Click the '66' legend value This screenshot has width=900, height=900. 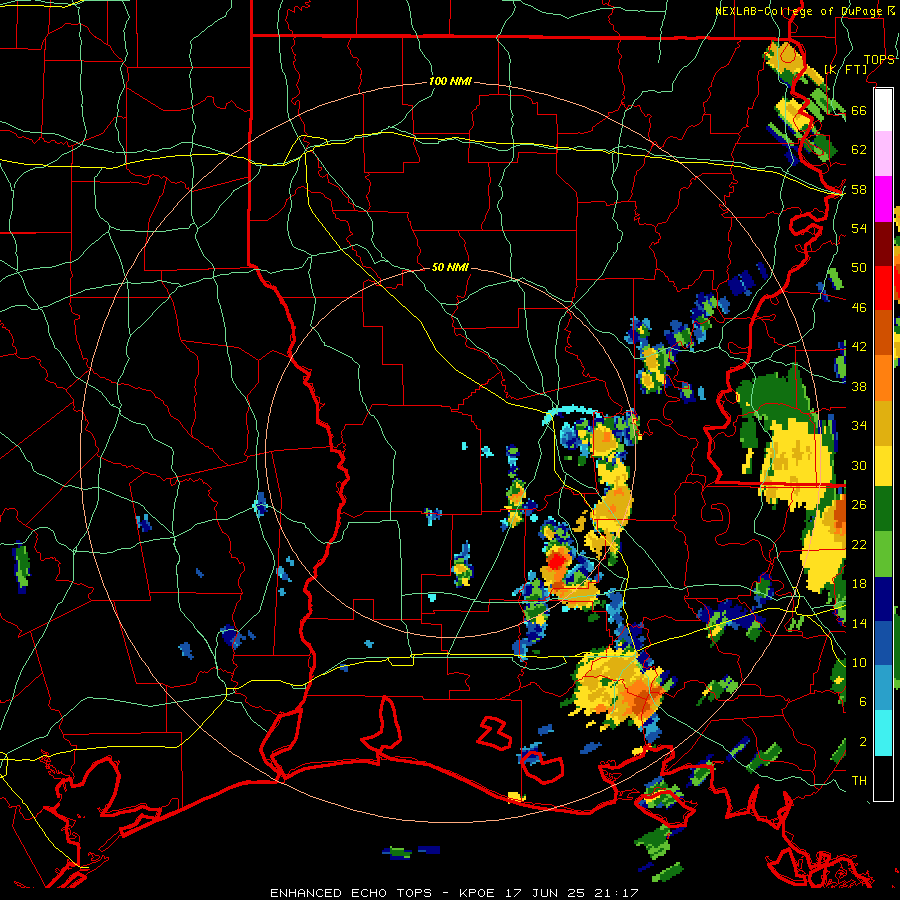click(859, 110)
